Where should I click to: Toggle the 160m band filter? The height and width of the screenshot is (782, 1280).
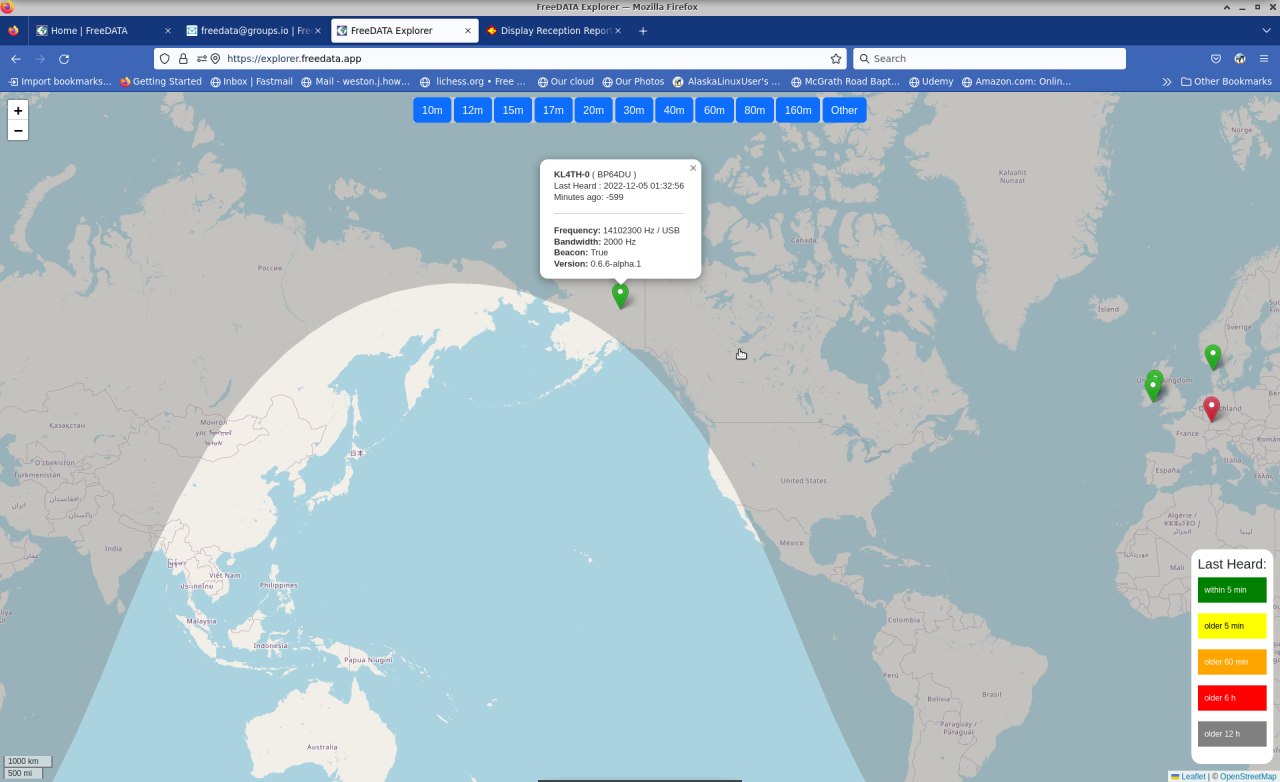coord(798,110)
